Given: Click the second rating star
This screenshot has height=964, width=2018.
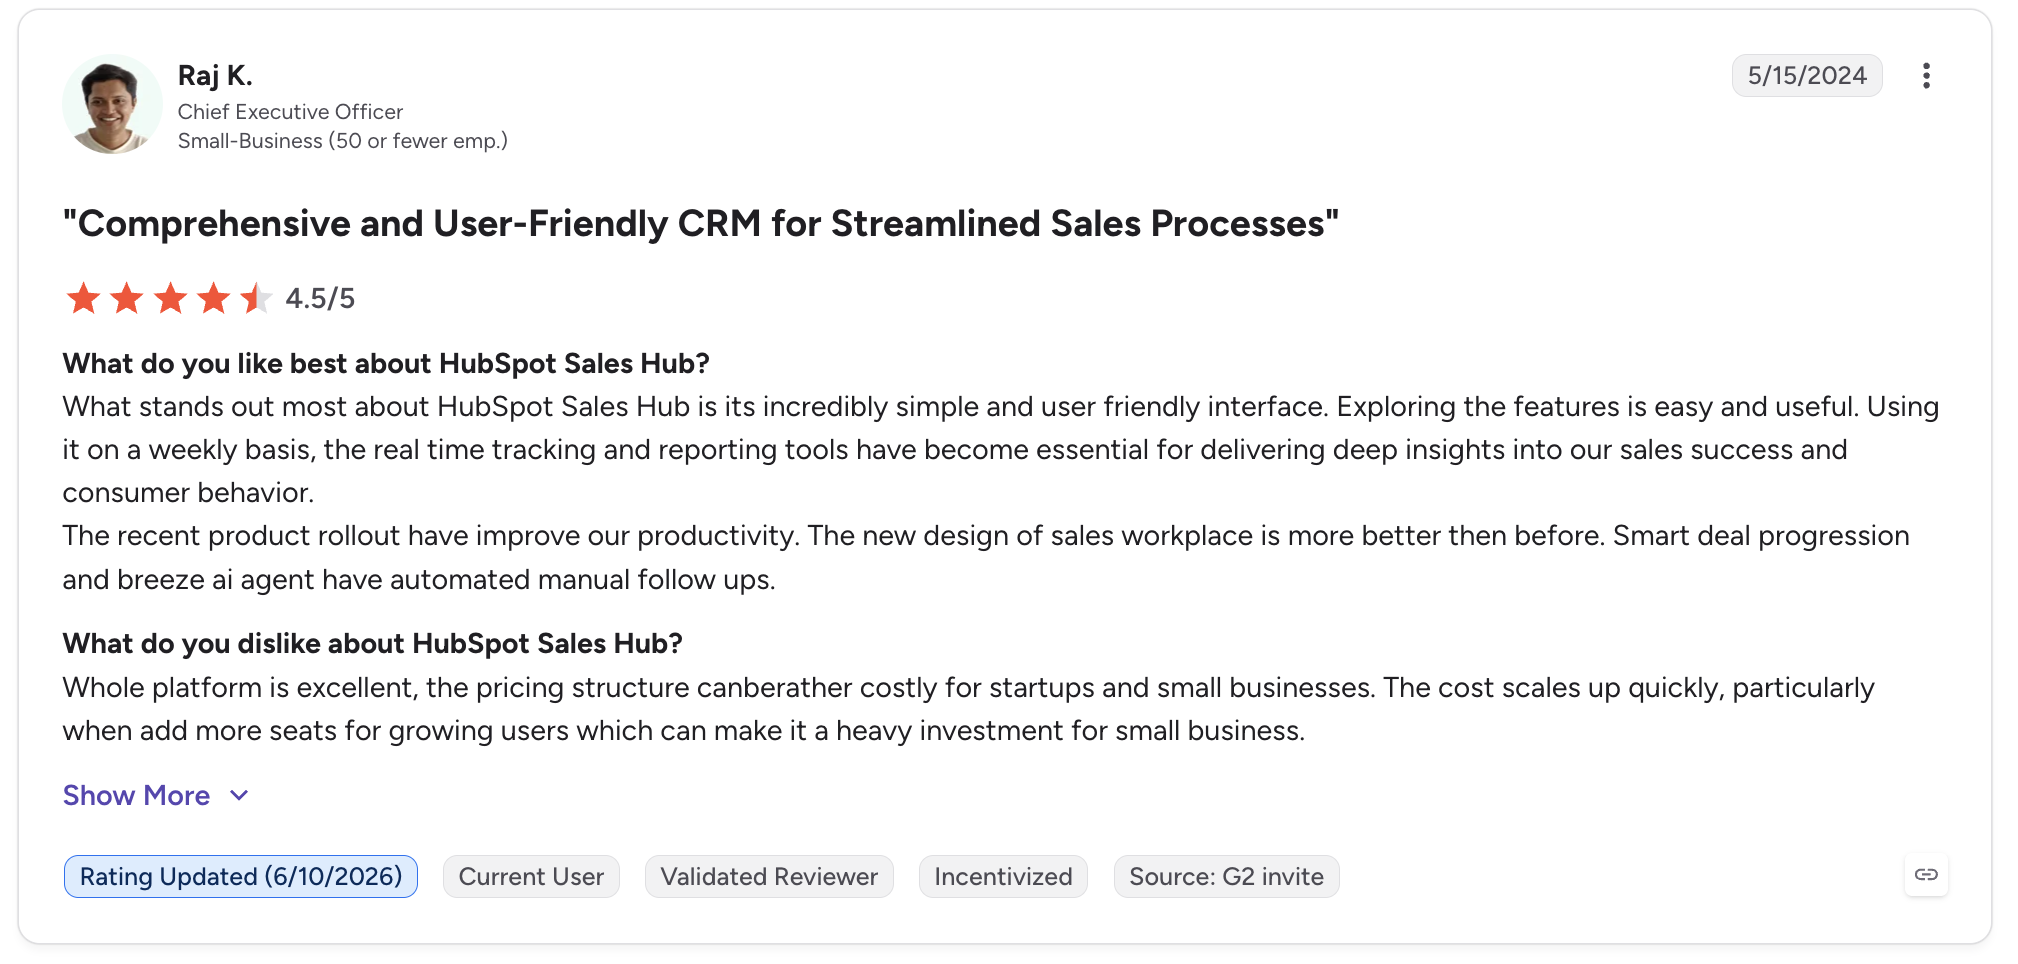Looking at the screenshot, I should 127,298.
